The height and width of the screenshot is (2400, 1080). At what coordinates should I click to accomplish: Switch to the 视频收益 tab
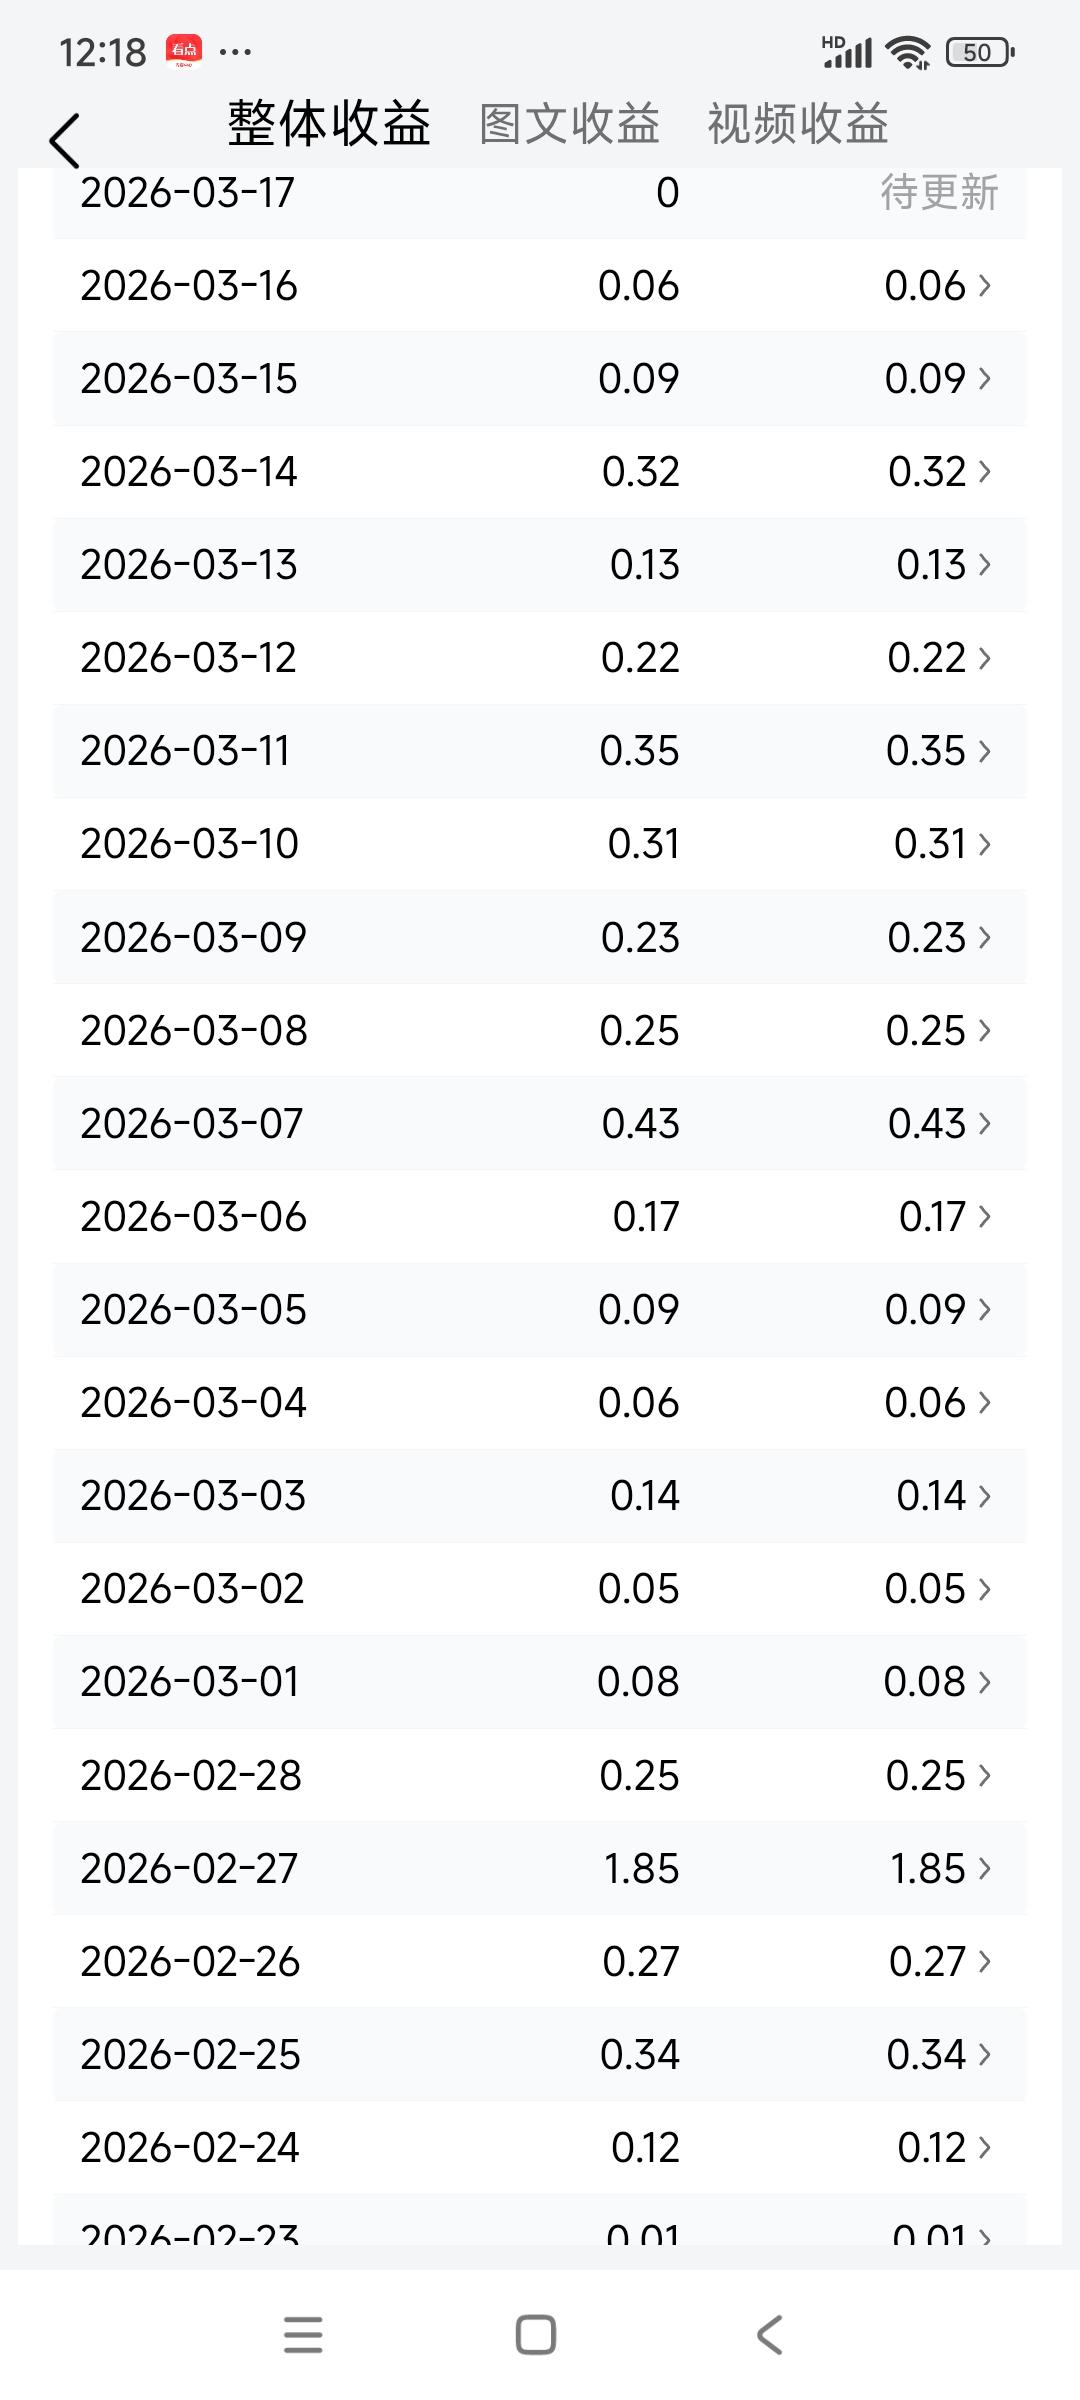pyautogui.click(x=797, y=124)
